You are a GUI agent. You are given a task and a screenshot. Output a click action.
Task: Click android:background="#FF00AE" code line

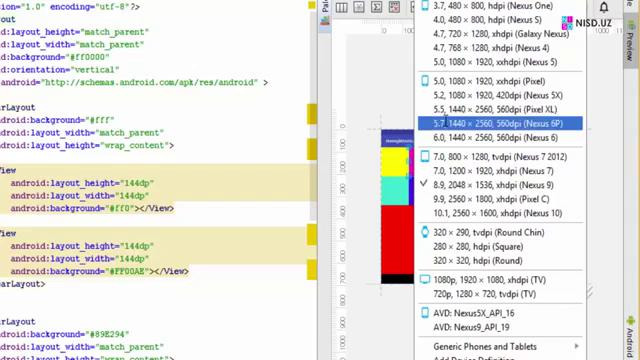100,271
